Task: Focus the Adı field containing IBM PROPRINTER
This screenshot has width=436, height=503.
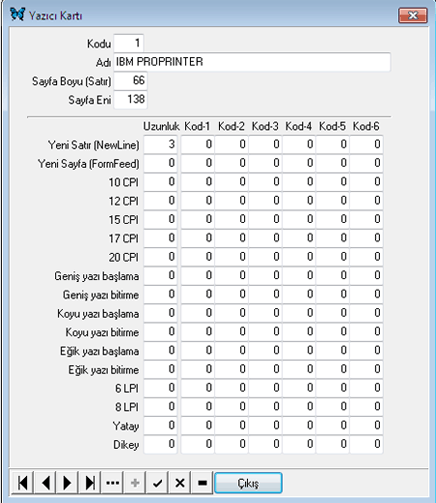Action: [252, 62]
